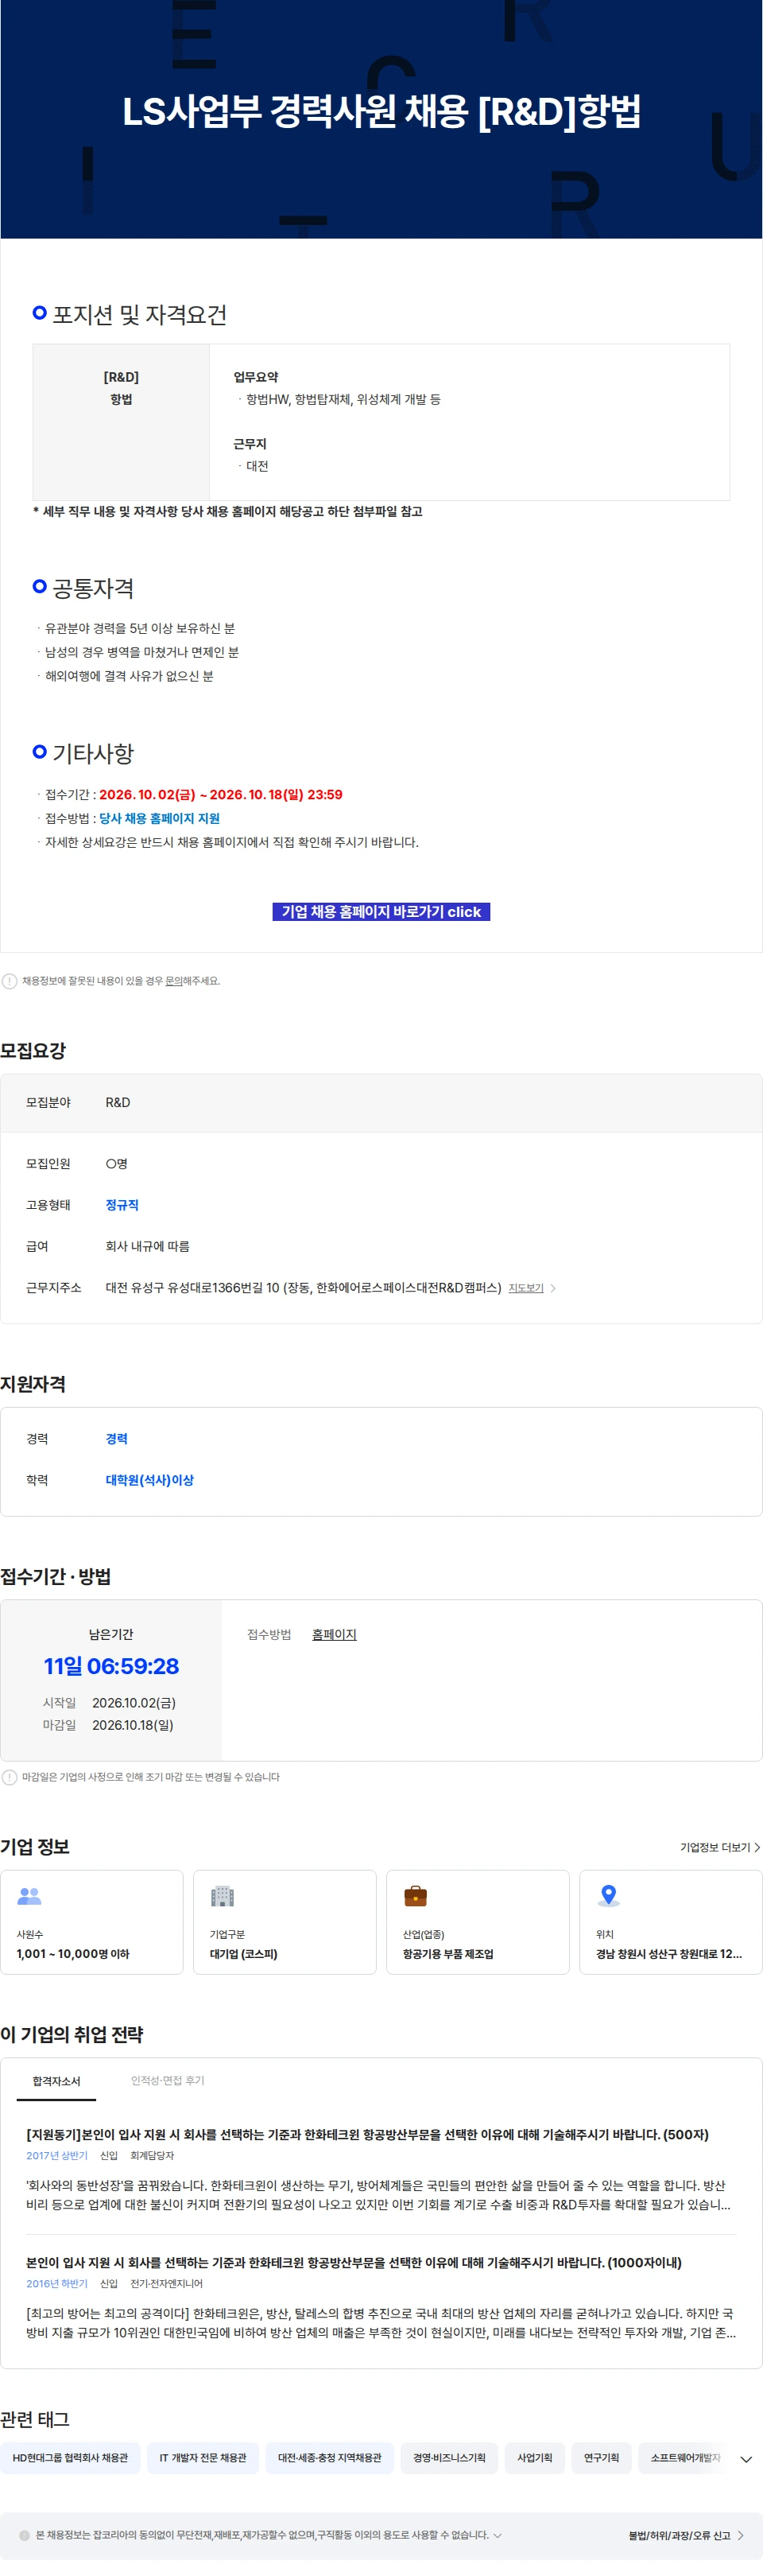Click the info icon beside 마감일 notice
The width and height of the screenshot is (763, 2576).
tap(10, 1777)
